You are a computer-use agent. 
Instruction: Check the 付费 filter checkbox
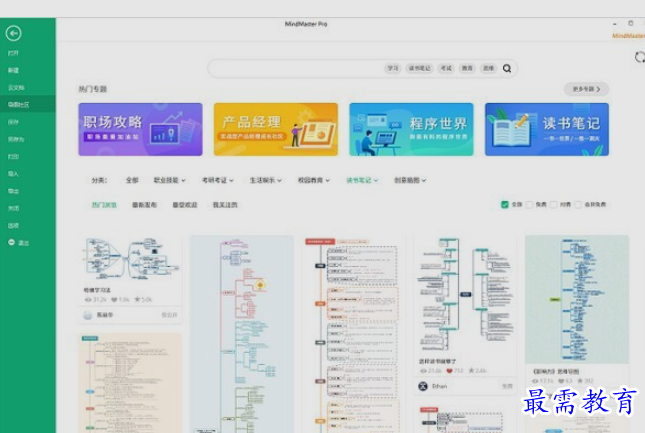coord(554,204)
